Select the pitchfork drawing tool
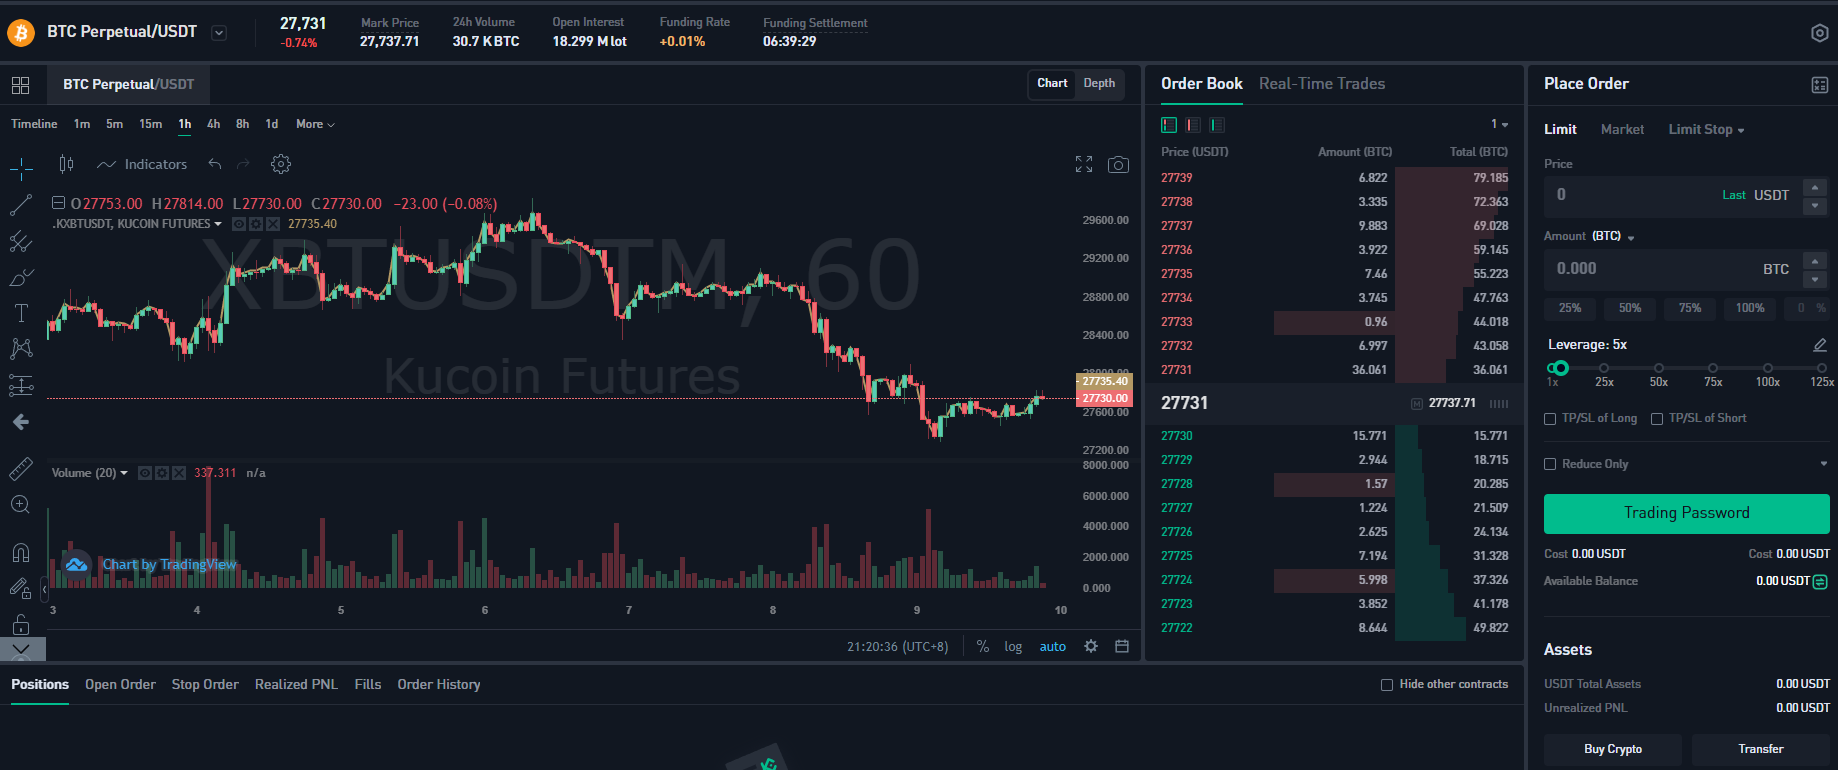The height and width of the screenshot is (770, 1838). tap(21, 241)
